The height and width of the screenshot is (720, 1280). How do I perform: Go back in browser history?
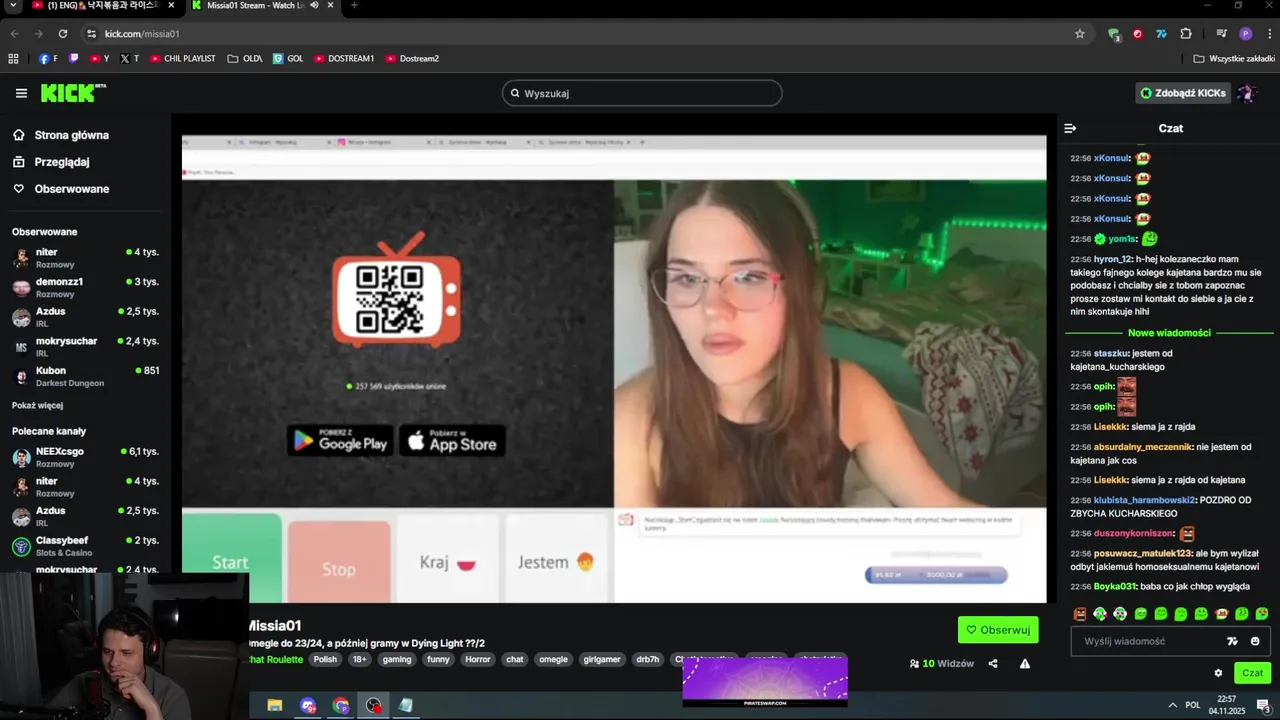click(x=14, y=33)
